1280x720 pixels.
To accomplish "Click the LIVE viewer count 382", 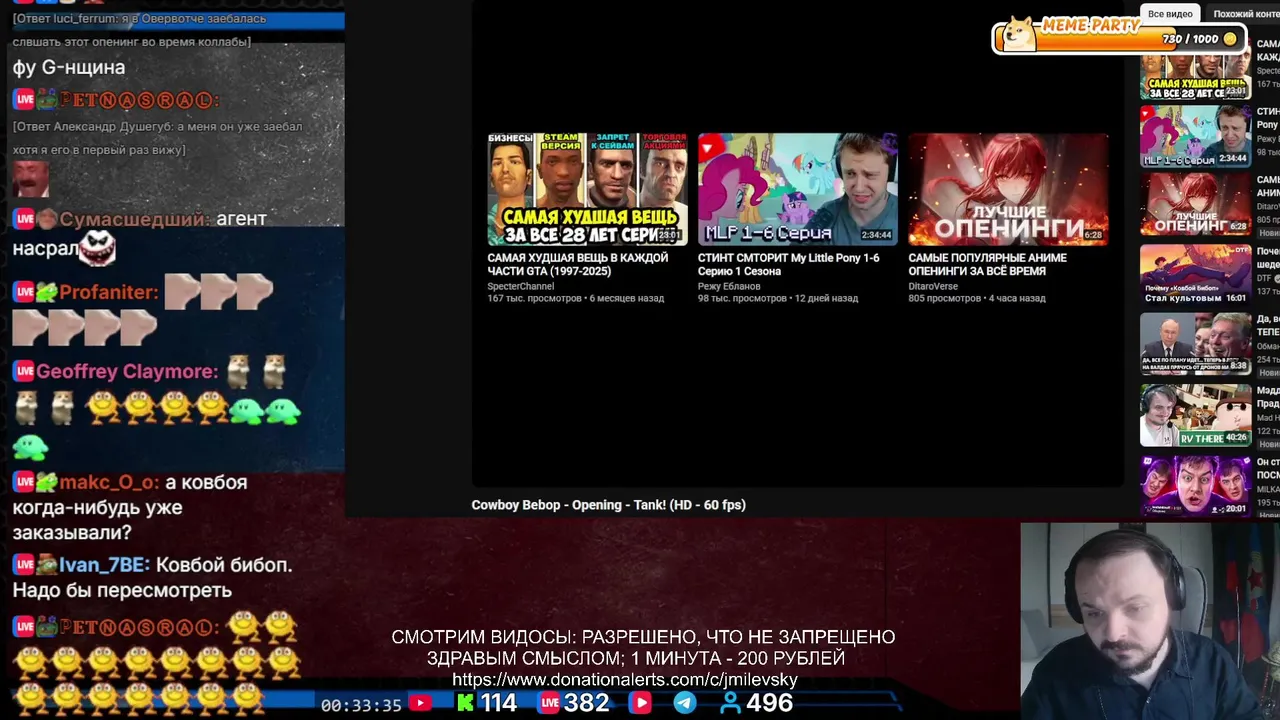I will (586, 703).
